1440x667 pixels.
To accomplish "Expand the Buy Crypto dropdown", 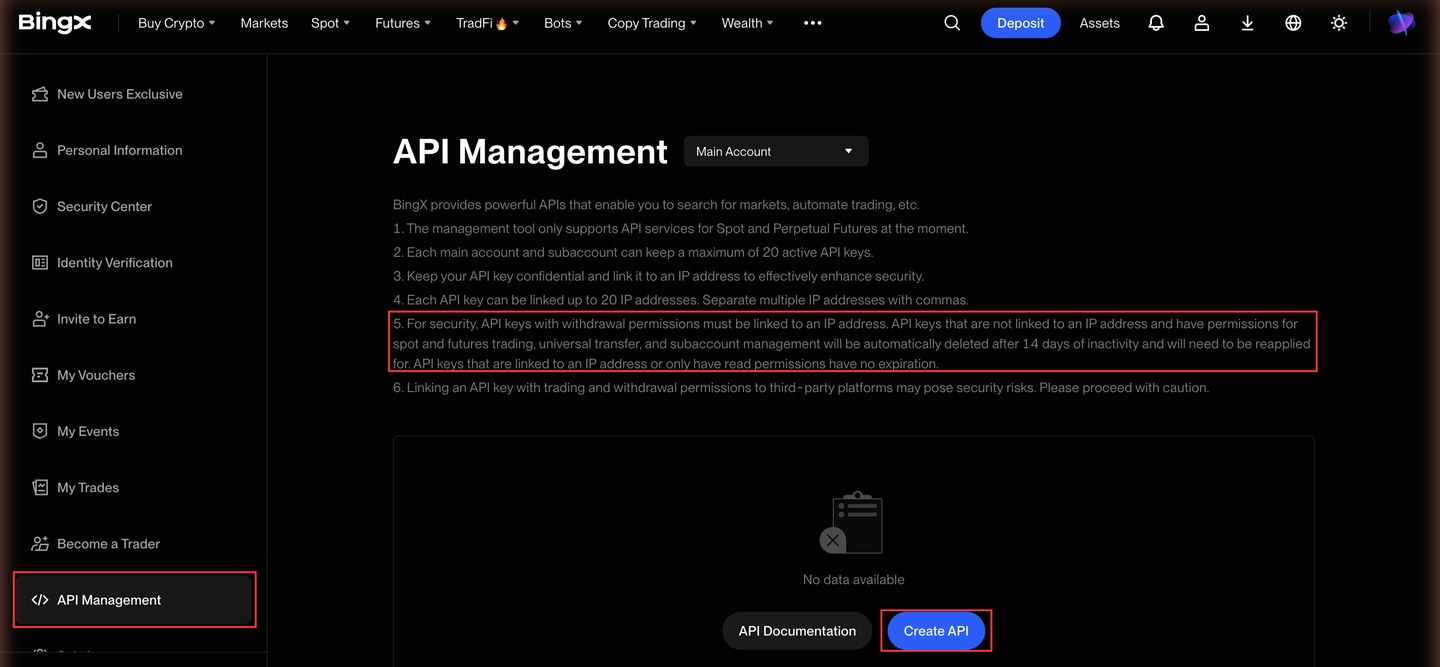I will pos(177,23).
